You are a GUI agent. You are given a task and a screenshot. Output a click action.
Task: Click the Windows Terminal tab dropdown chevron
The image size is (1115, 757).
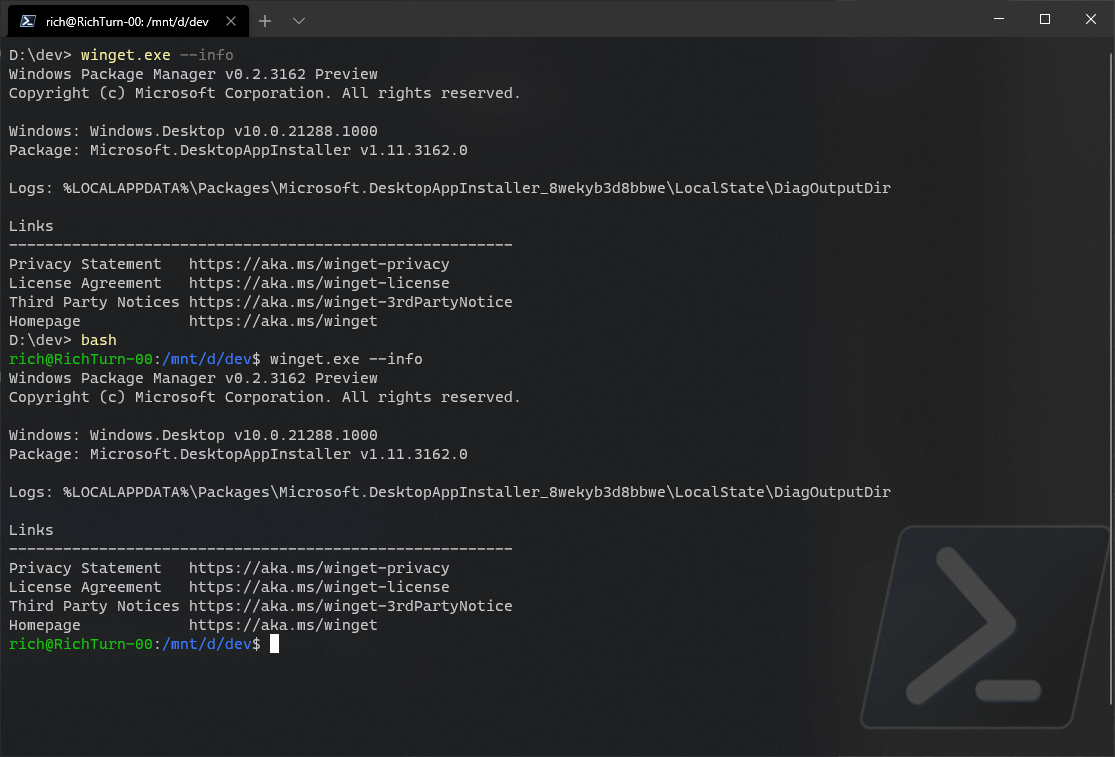point(296,20)
